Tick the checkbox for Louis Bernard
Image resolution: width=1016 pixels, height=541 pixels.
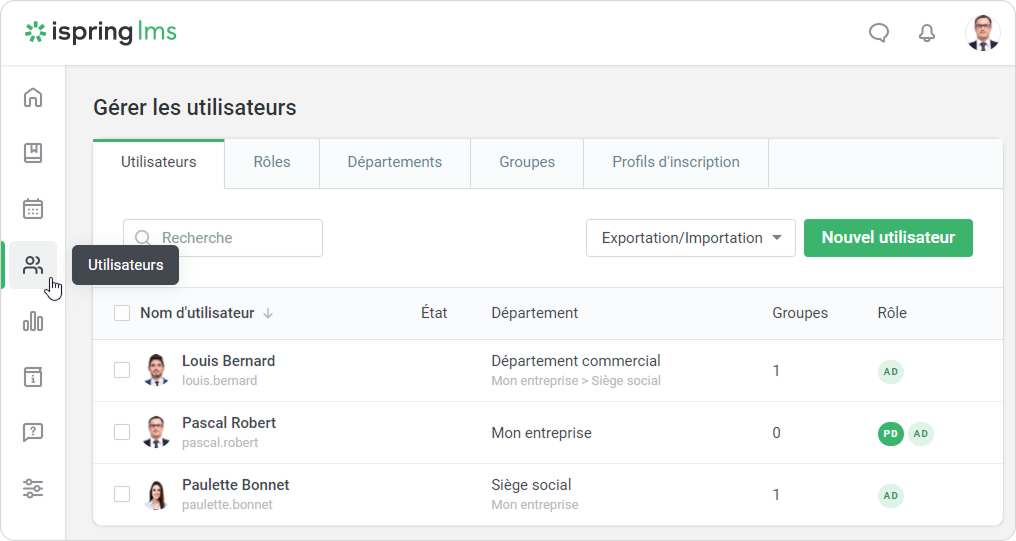pyautogui.click(x=122, y=370)
